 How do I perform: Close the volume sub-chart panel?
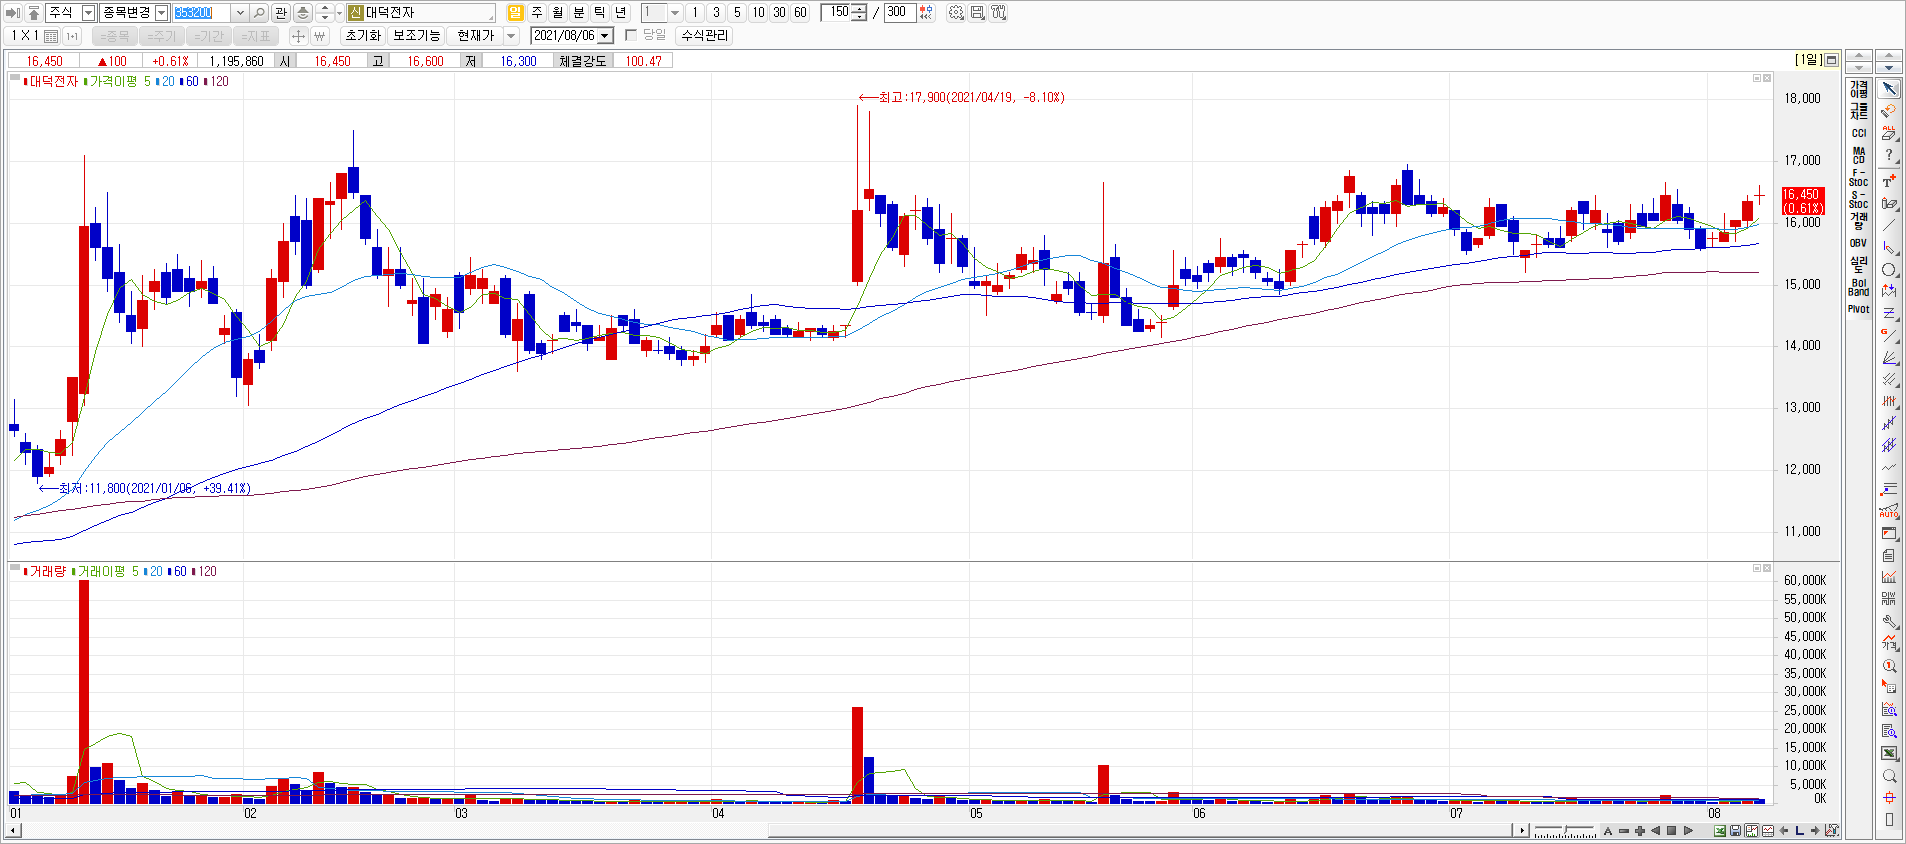click(1767, 568)
